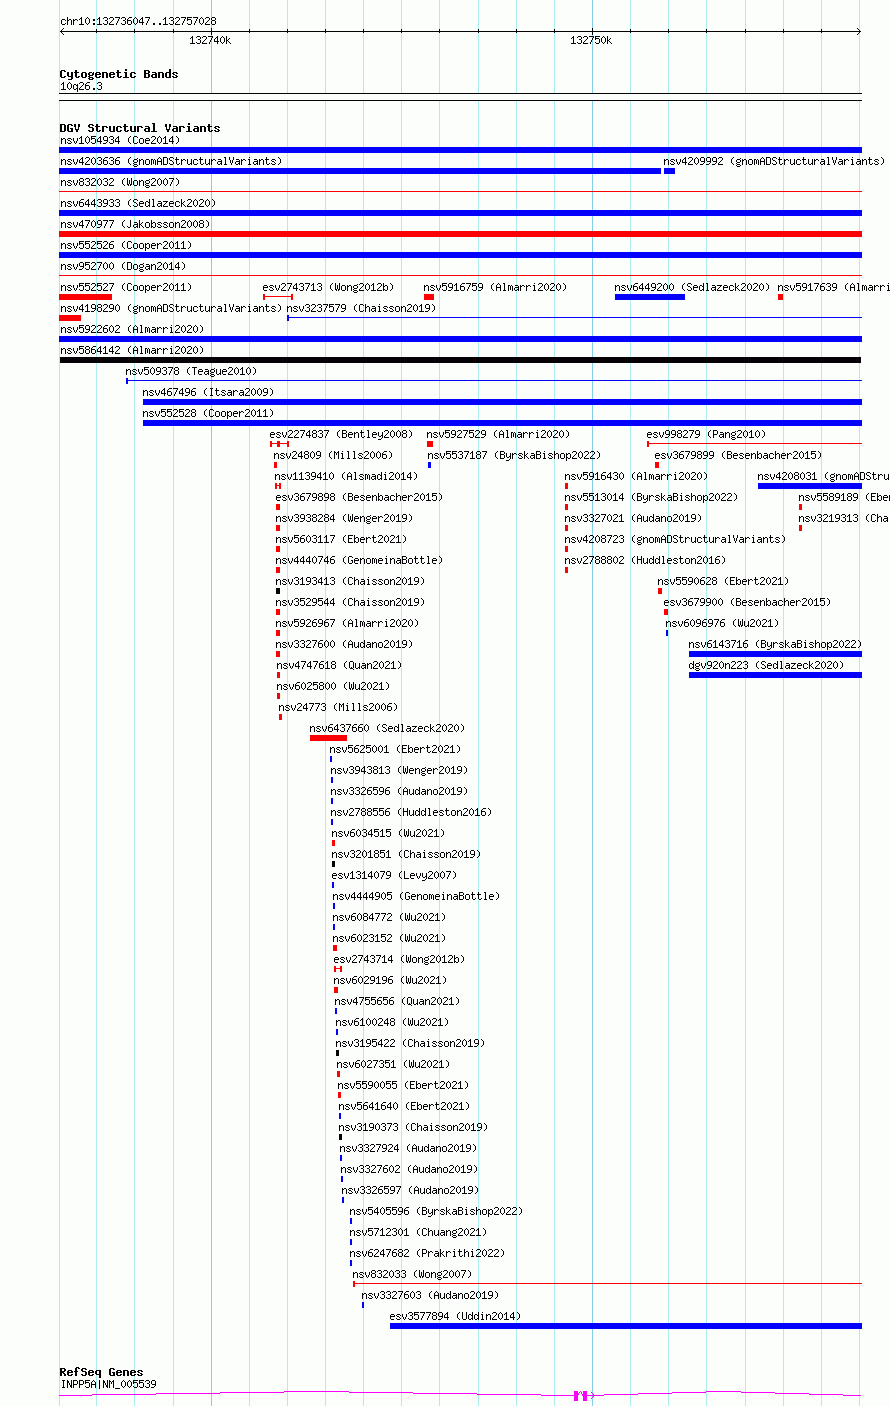Click nsv6449200 (Sedlazeck2020) variant label
The height and width of the screenshot is (1406, 890).
coord(693,287)
